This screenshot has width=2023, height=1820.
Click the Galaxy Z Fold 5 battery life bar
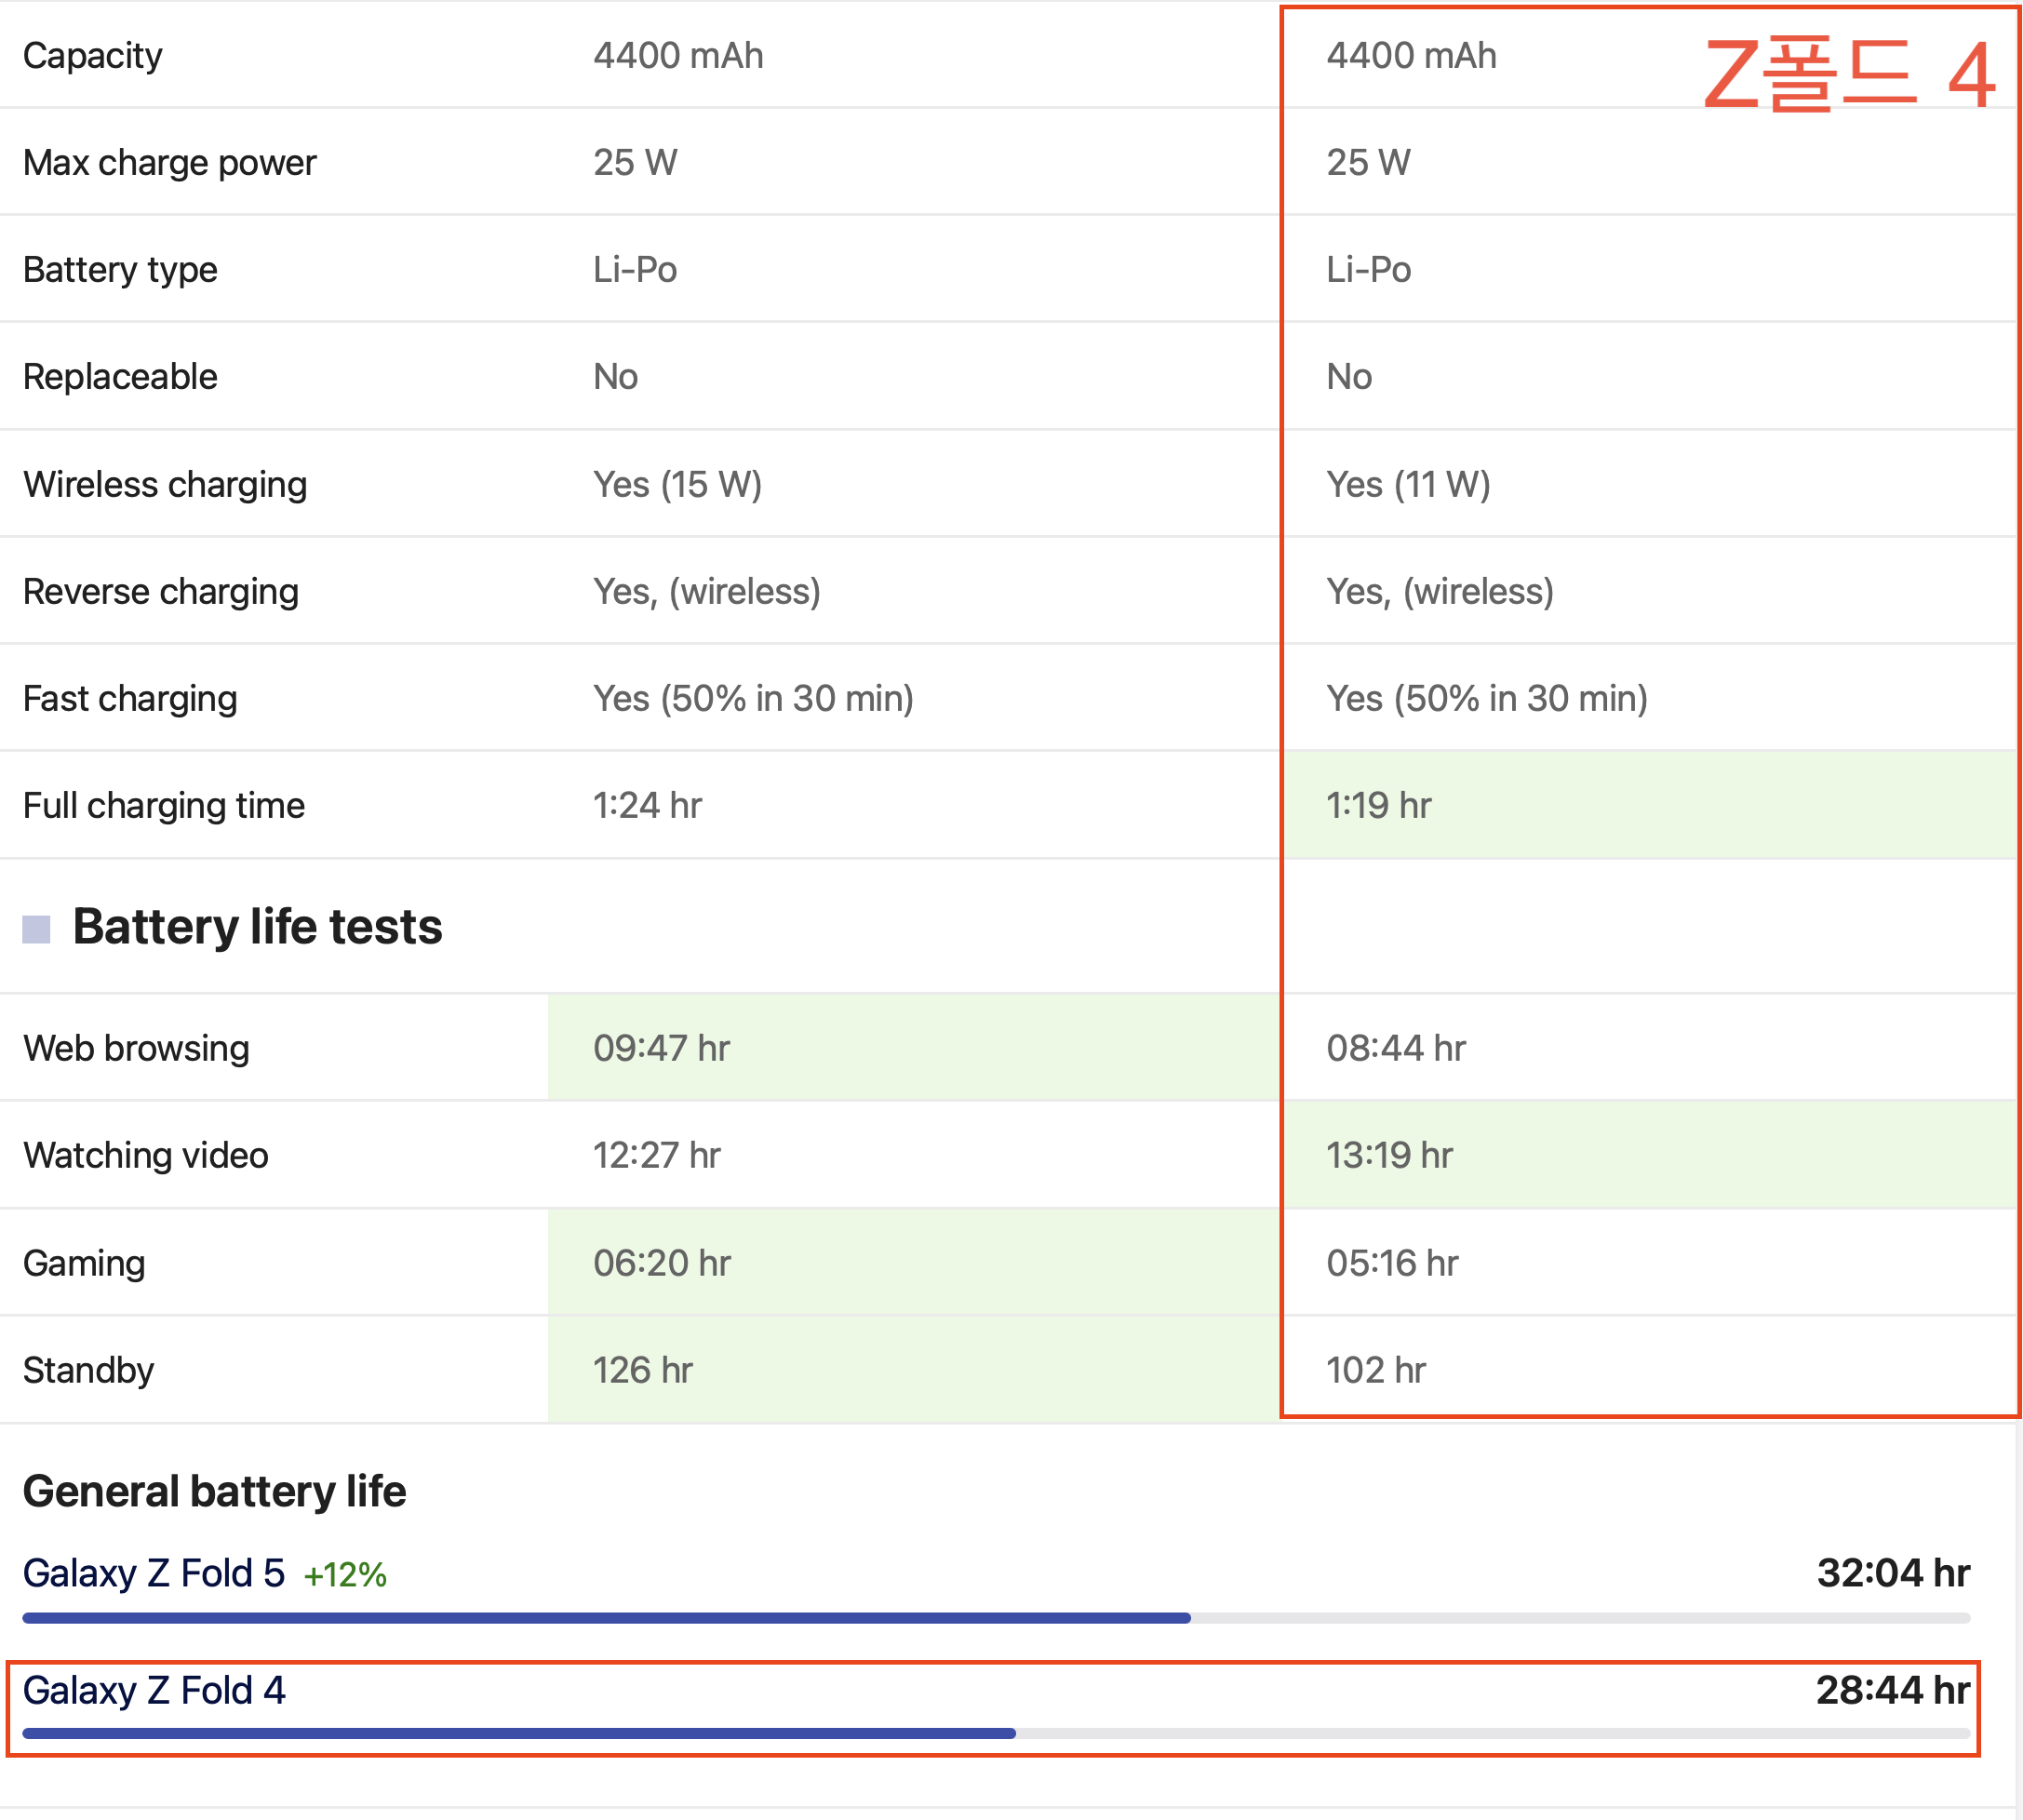[x=996, y=1617]
